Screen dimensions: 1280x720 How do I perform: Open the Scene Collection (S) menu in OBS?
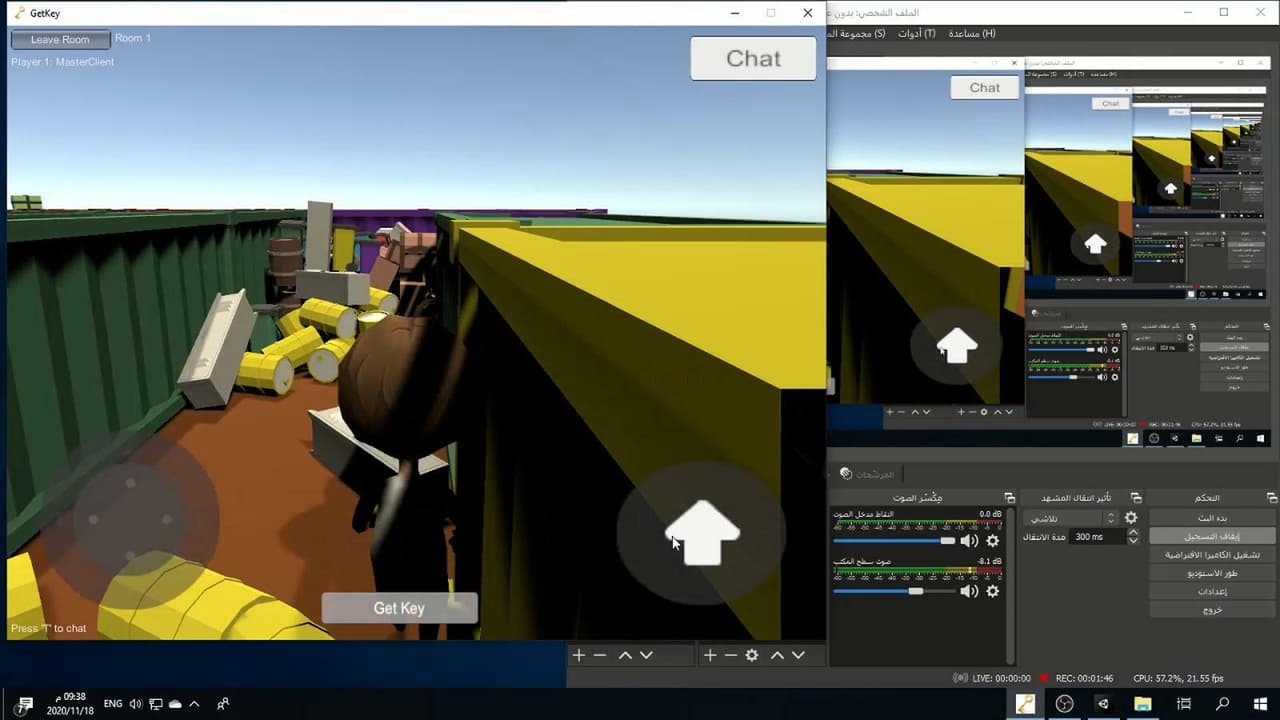[856, 34]
